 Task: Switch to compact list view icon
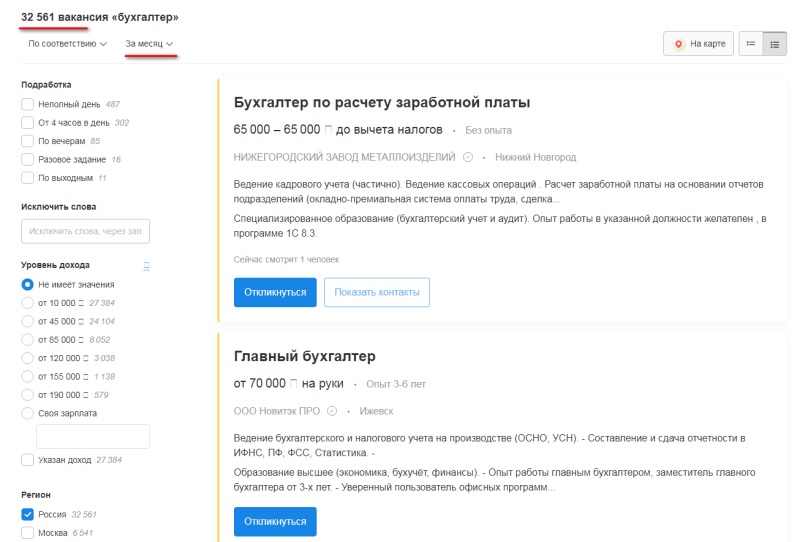(x=751, y=44)
